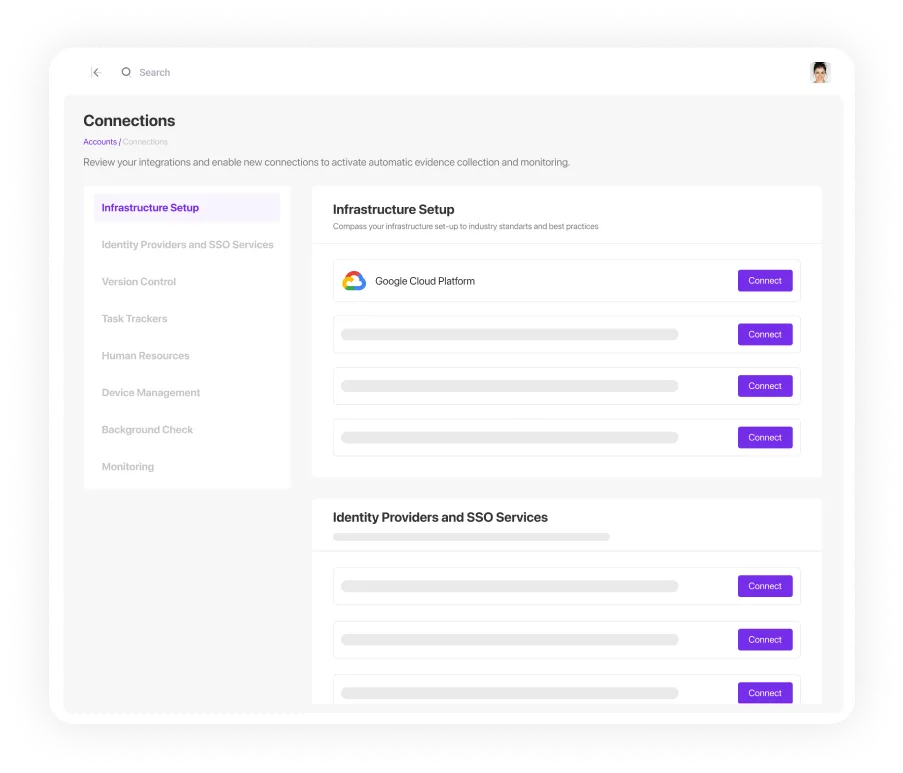Click the Google Cloud Platform logo
Screen dimensions: 903x773
pos(353,281)
